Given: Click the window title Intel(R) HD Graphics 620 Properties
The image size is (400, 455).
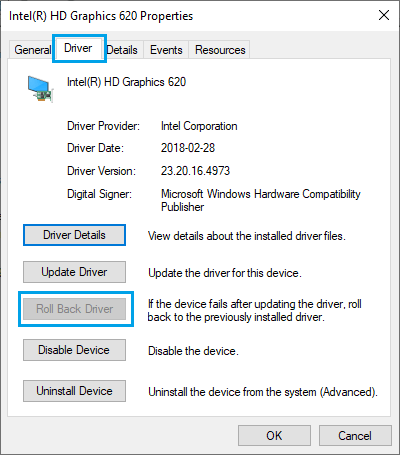Looking at the screenshot, I should point(101,16).
